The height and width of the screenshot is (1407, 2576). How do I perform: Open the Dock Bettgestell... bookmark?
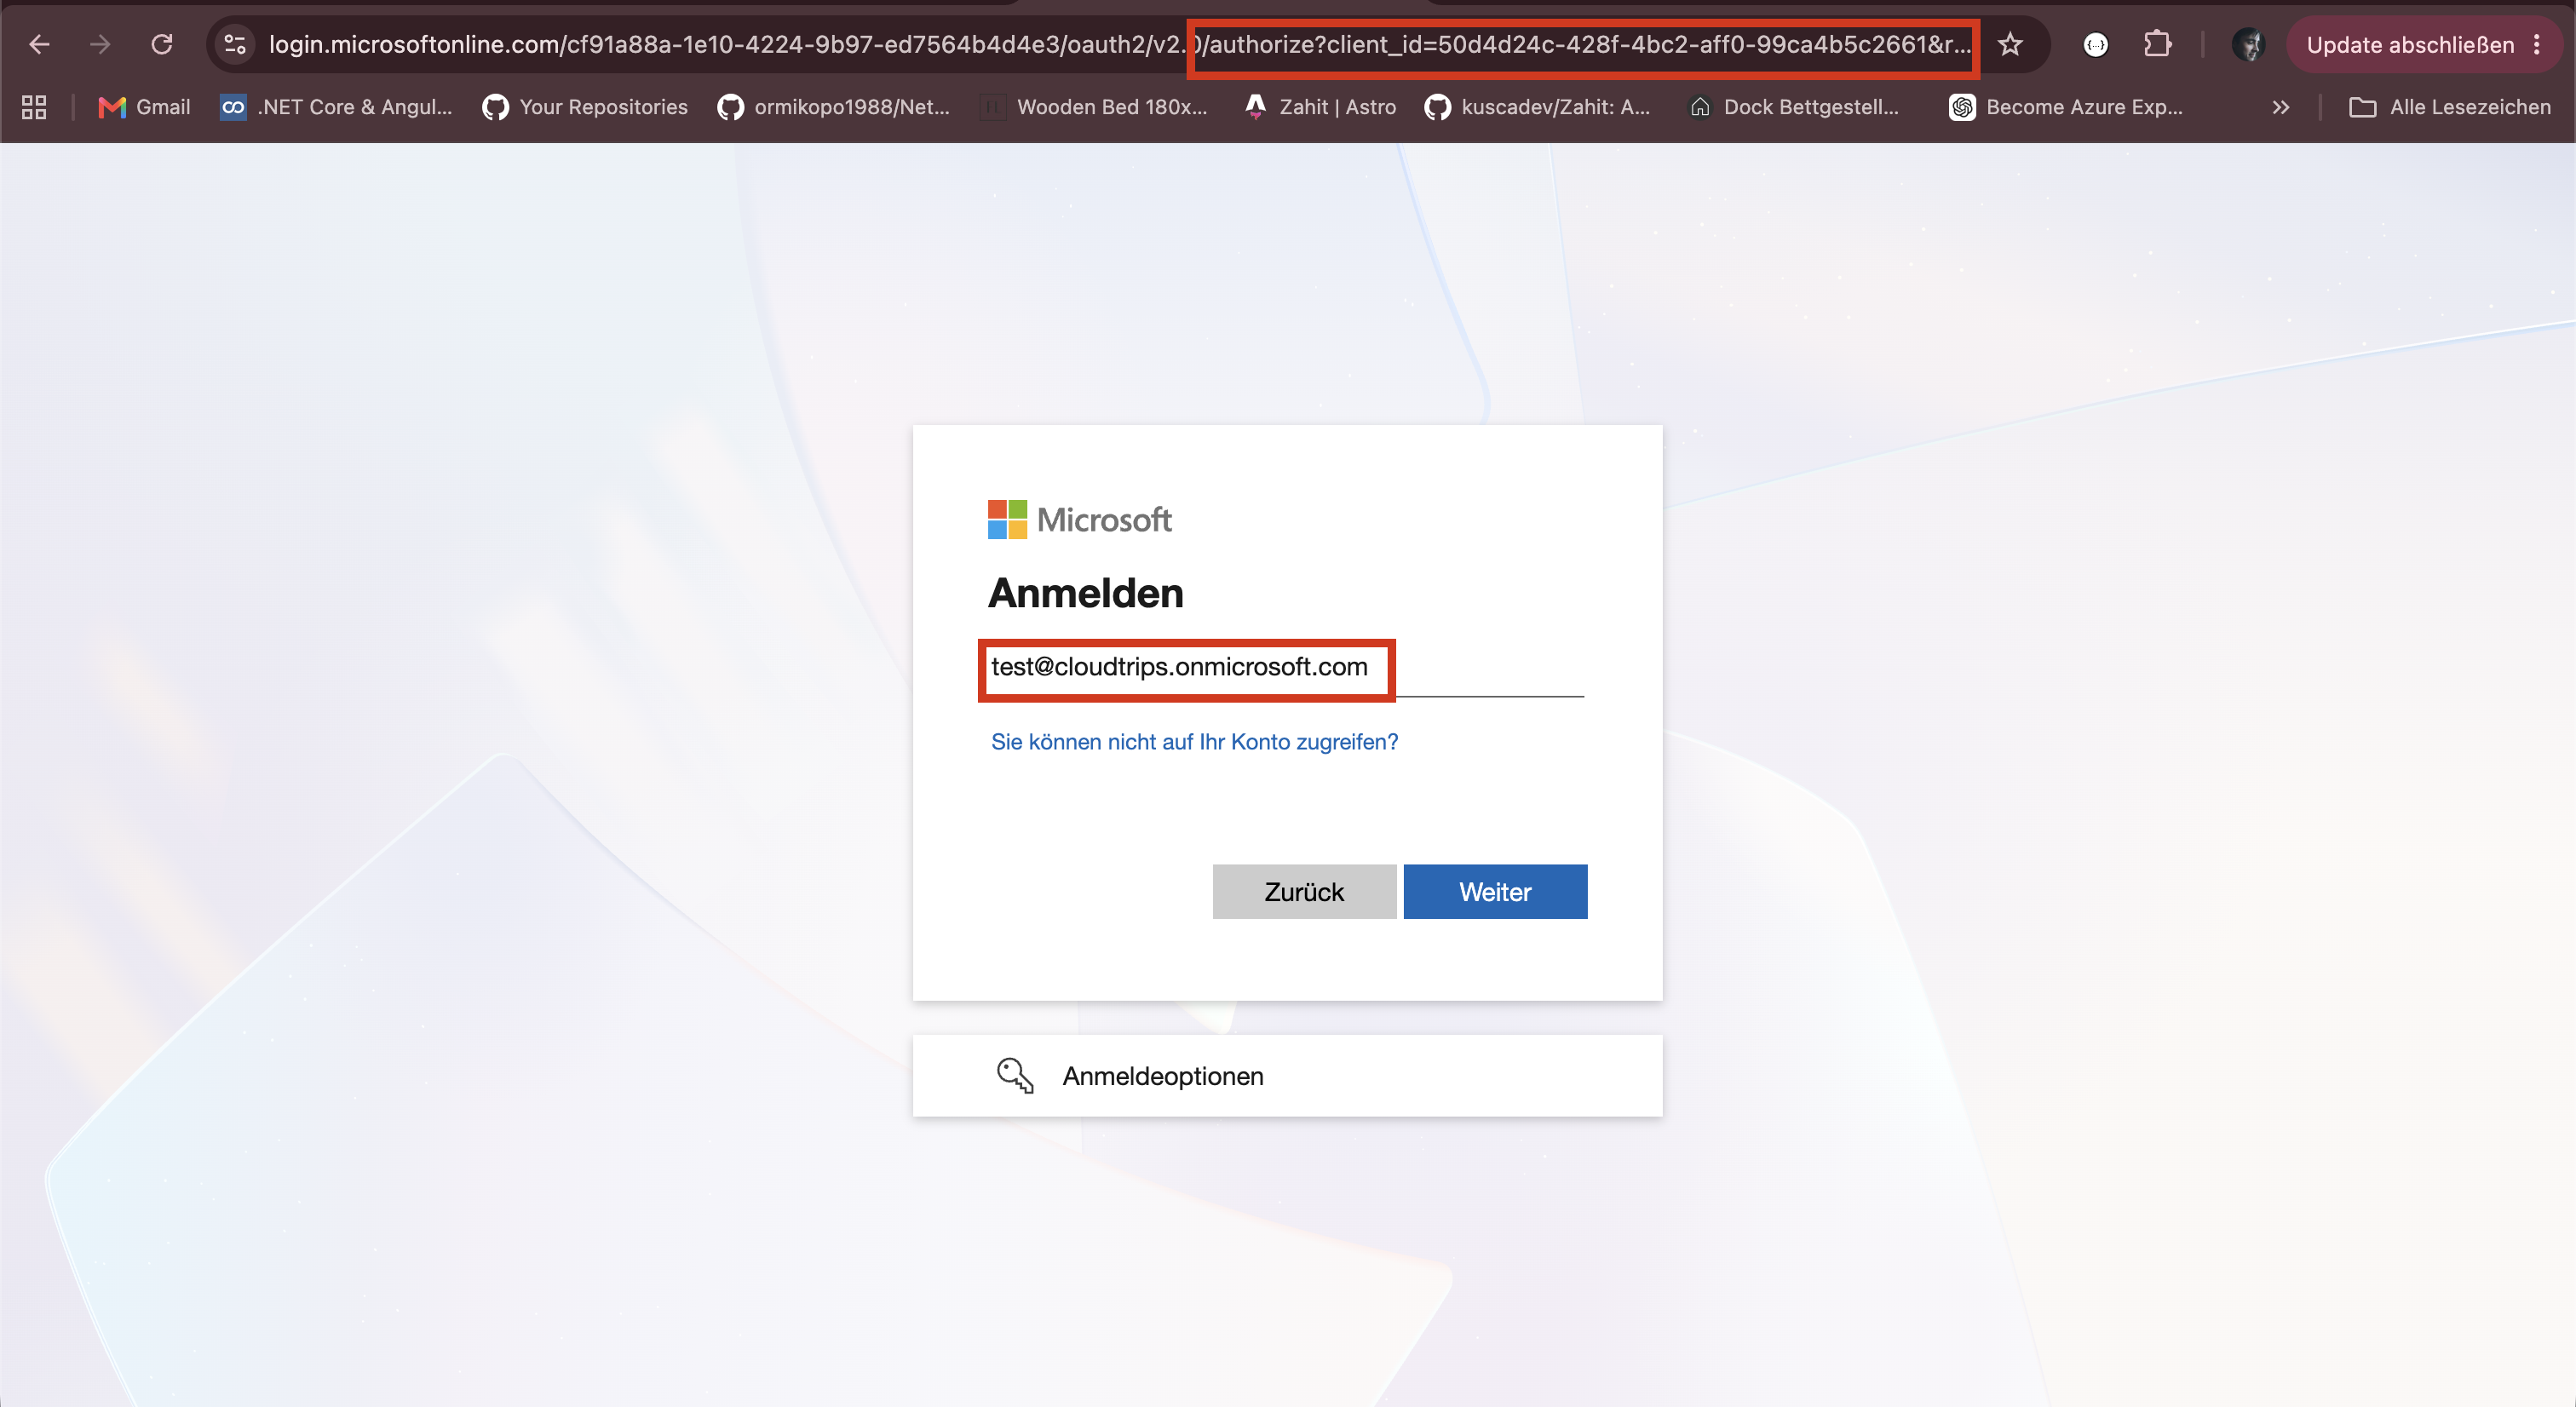tap(1793, 107)
